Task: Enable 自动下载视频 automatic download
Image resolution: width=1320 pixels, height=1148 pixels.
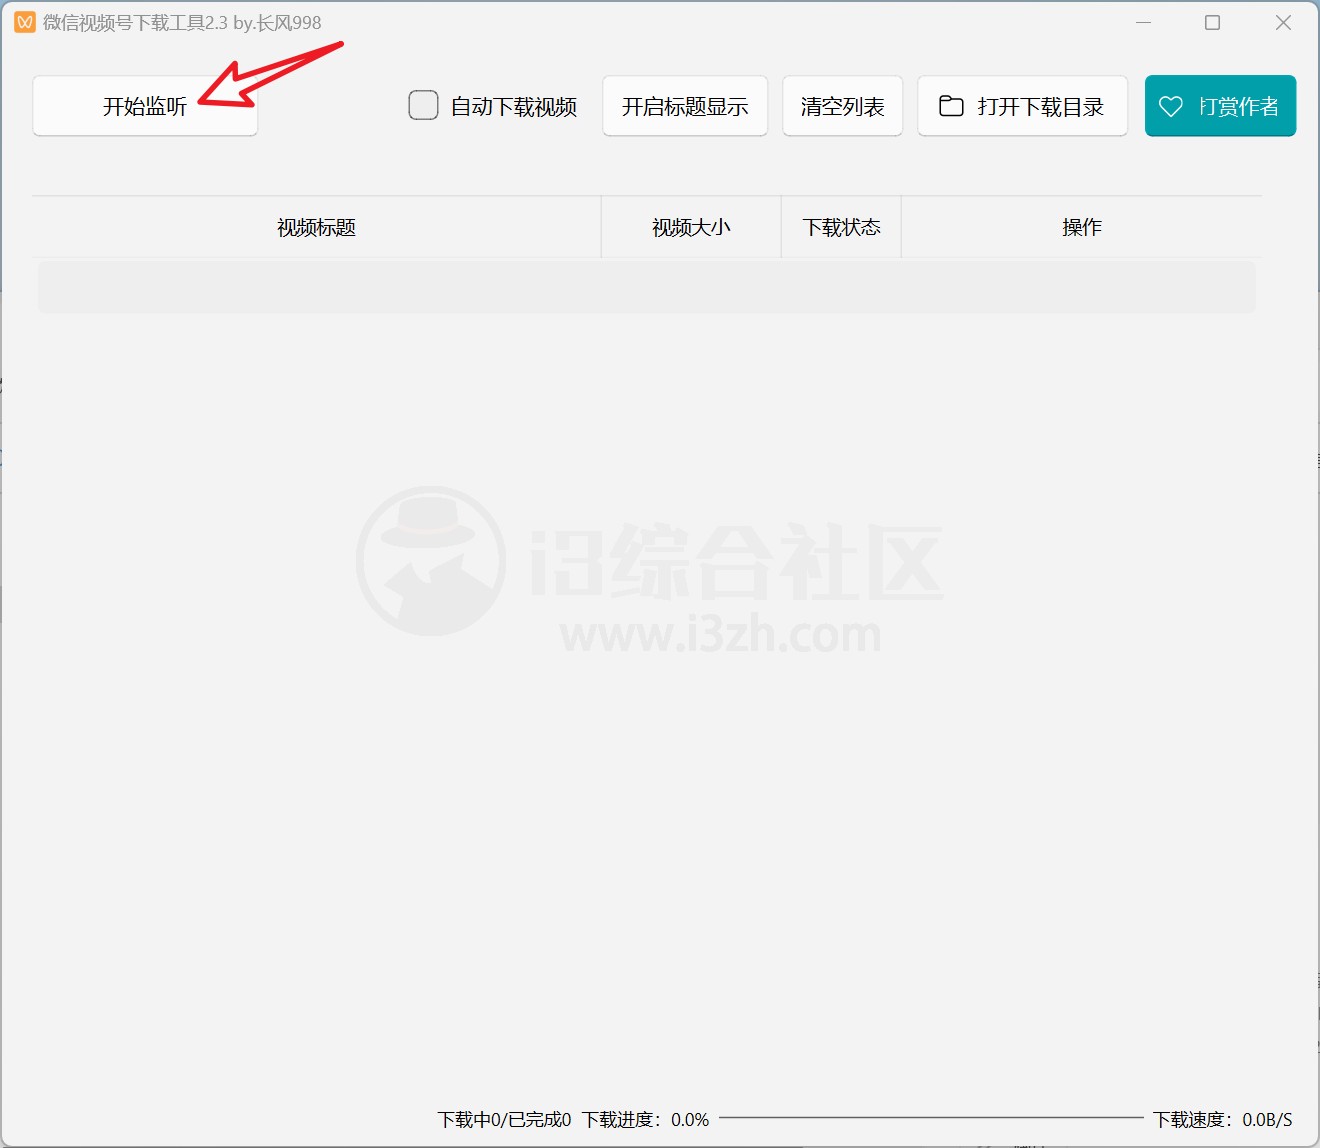Action: click(x=423, y=104)
